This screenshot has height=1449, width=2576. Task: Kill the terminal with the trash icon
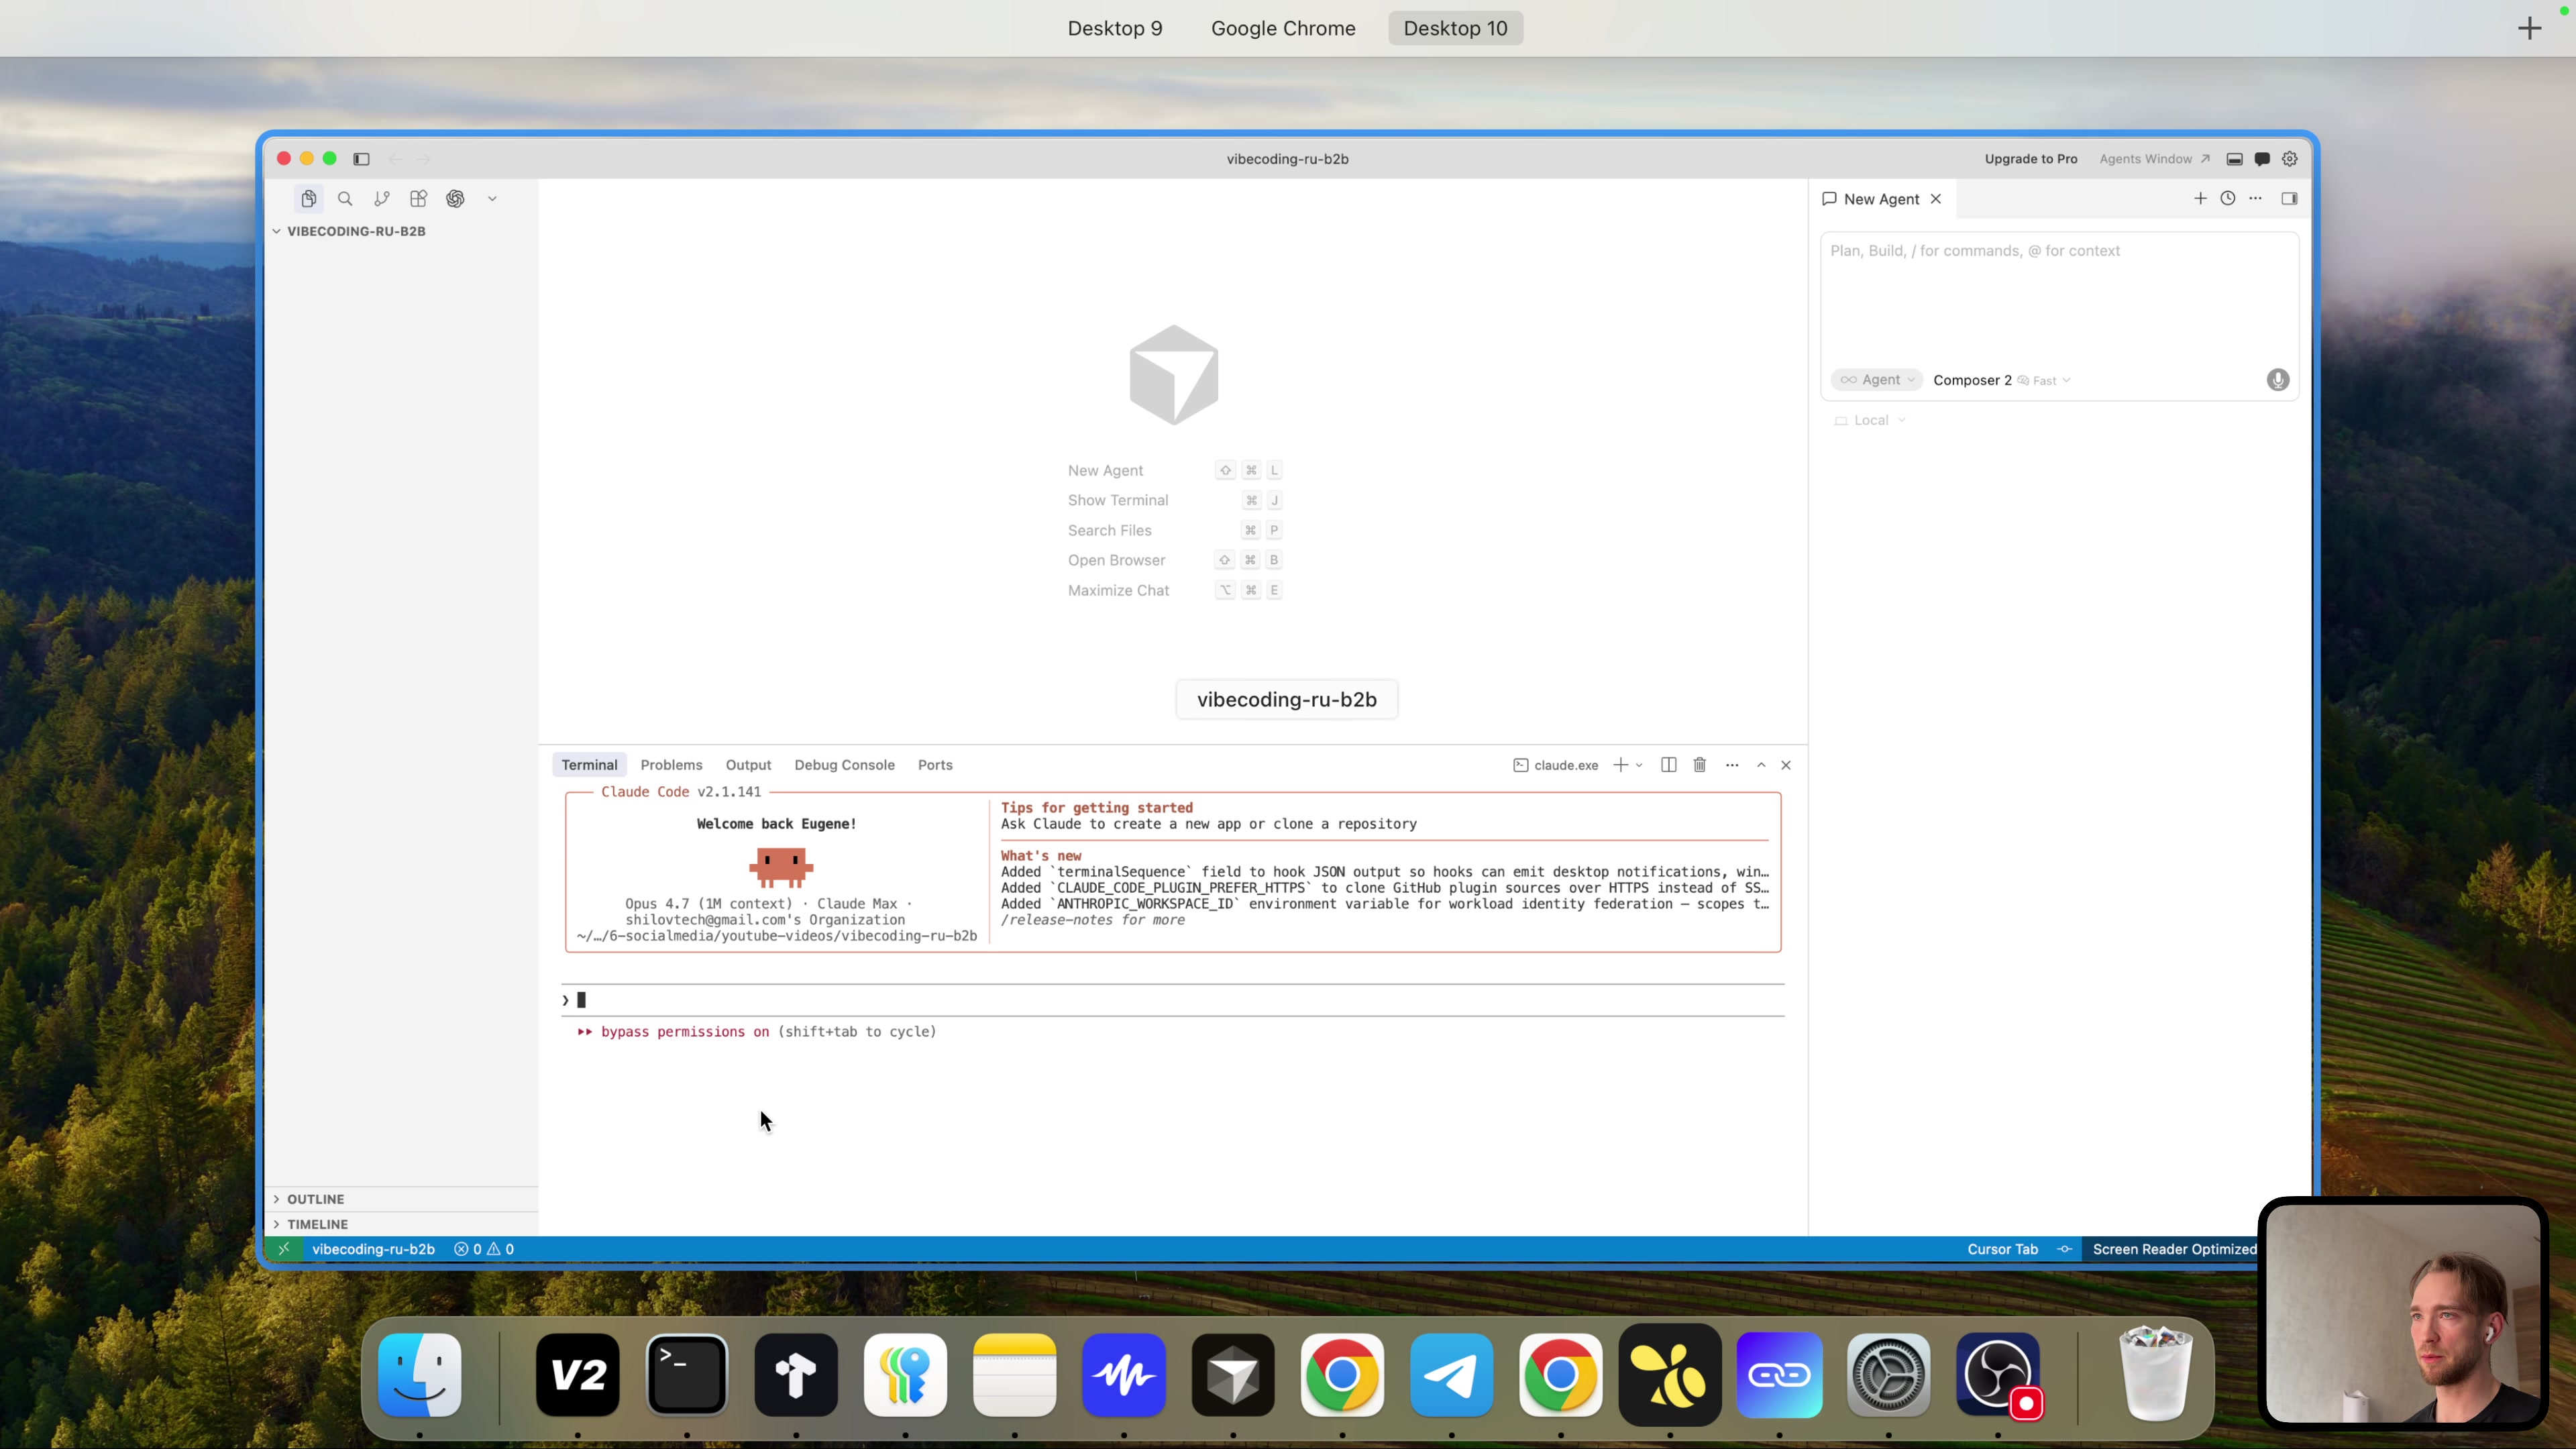[x=1699, y=765]
